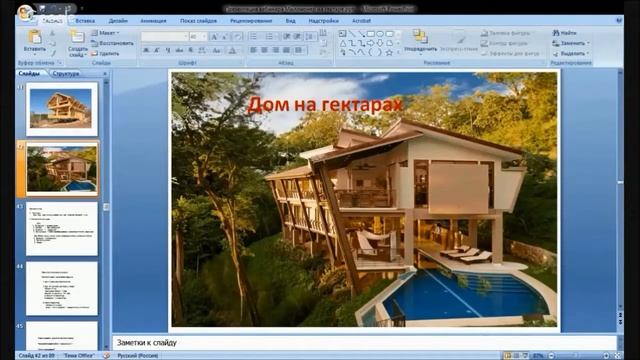
Task: Open the View (Вид) ribbon tab
Action: click(x=290, y=20)
